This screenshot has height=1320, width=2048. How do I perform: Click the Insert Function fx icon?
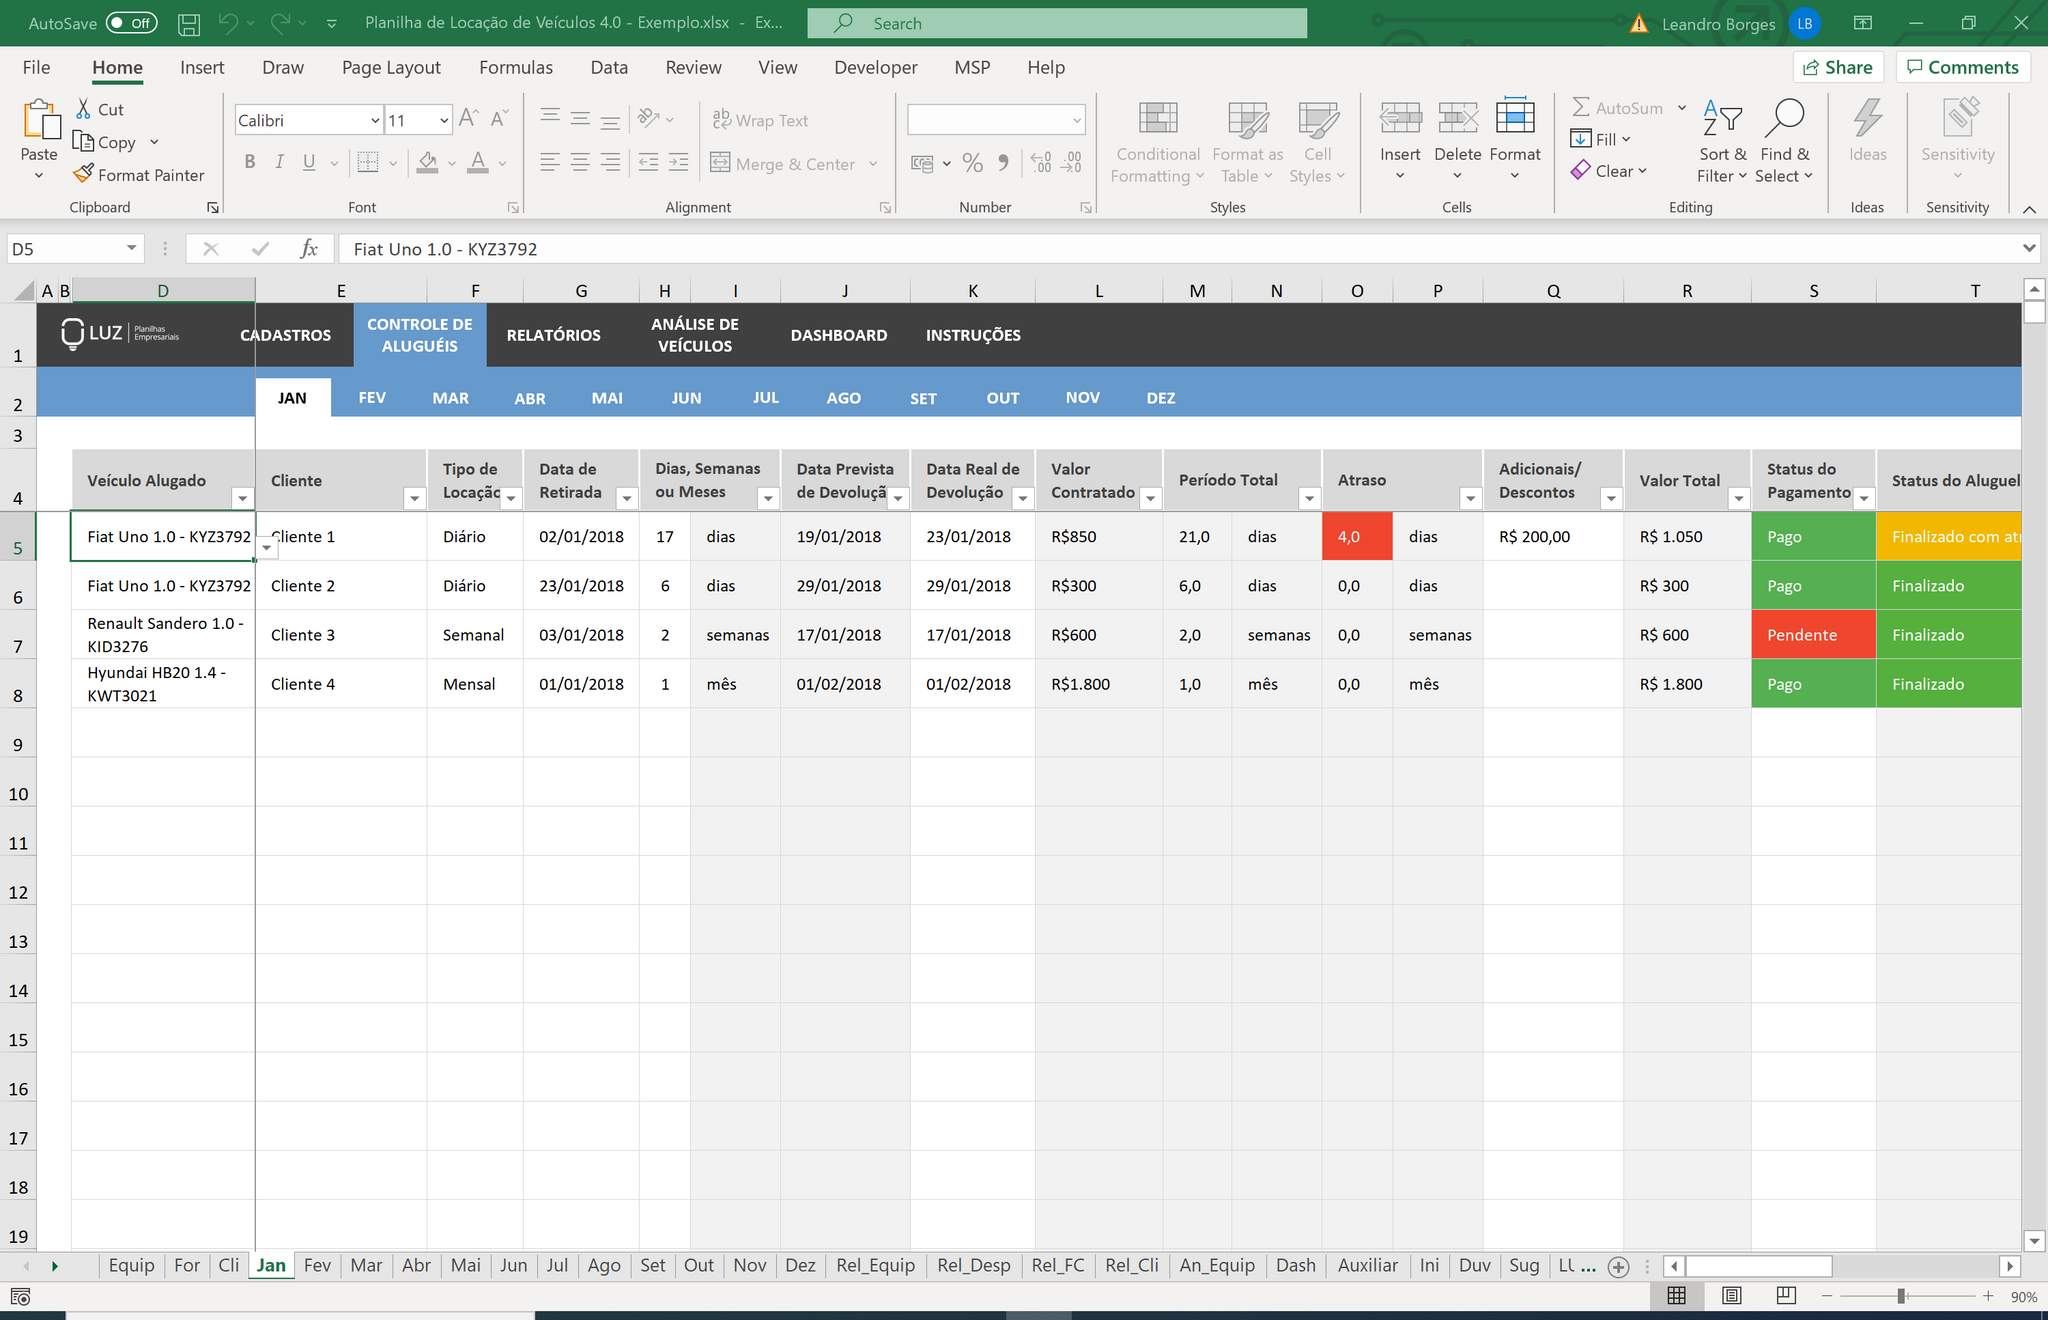click(x=309, y=249)
